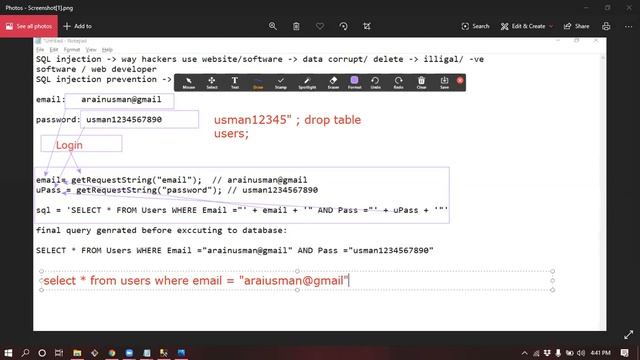Save annotations using the Save icon
Image resolution: width=640 pixels, height=360 pixels.
click(444, 82)
